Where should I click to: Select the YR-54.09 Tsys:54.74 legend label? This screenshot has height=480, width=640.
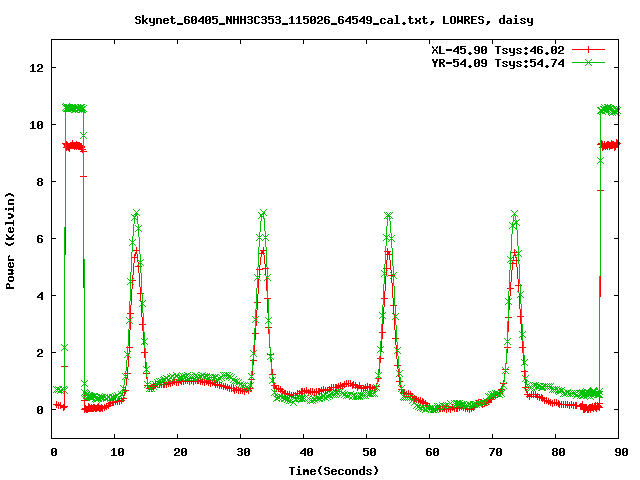click(498, 63)
